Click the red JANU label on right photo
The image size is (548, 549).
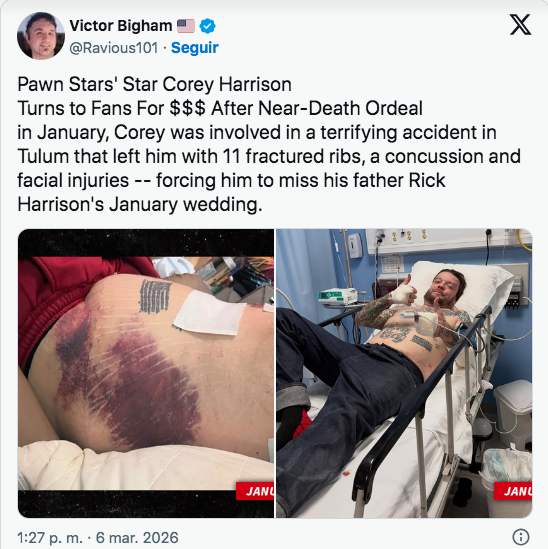[513, 491]
